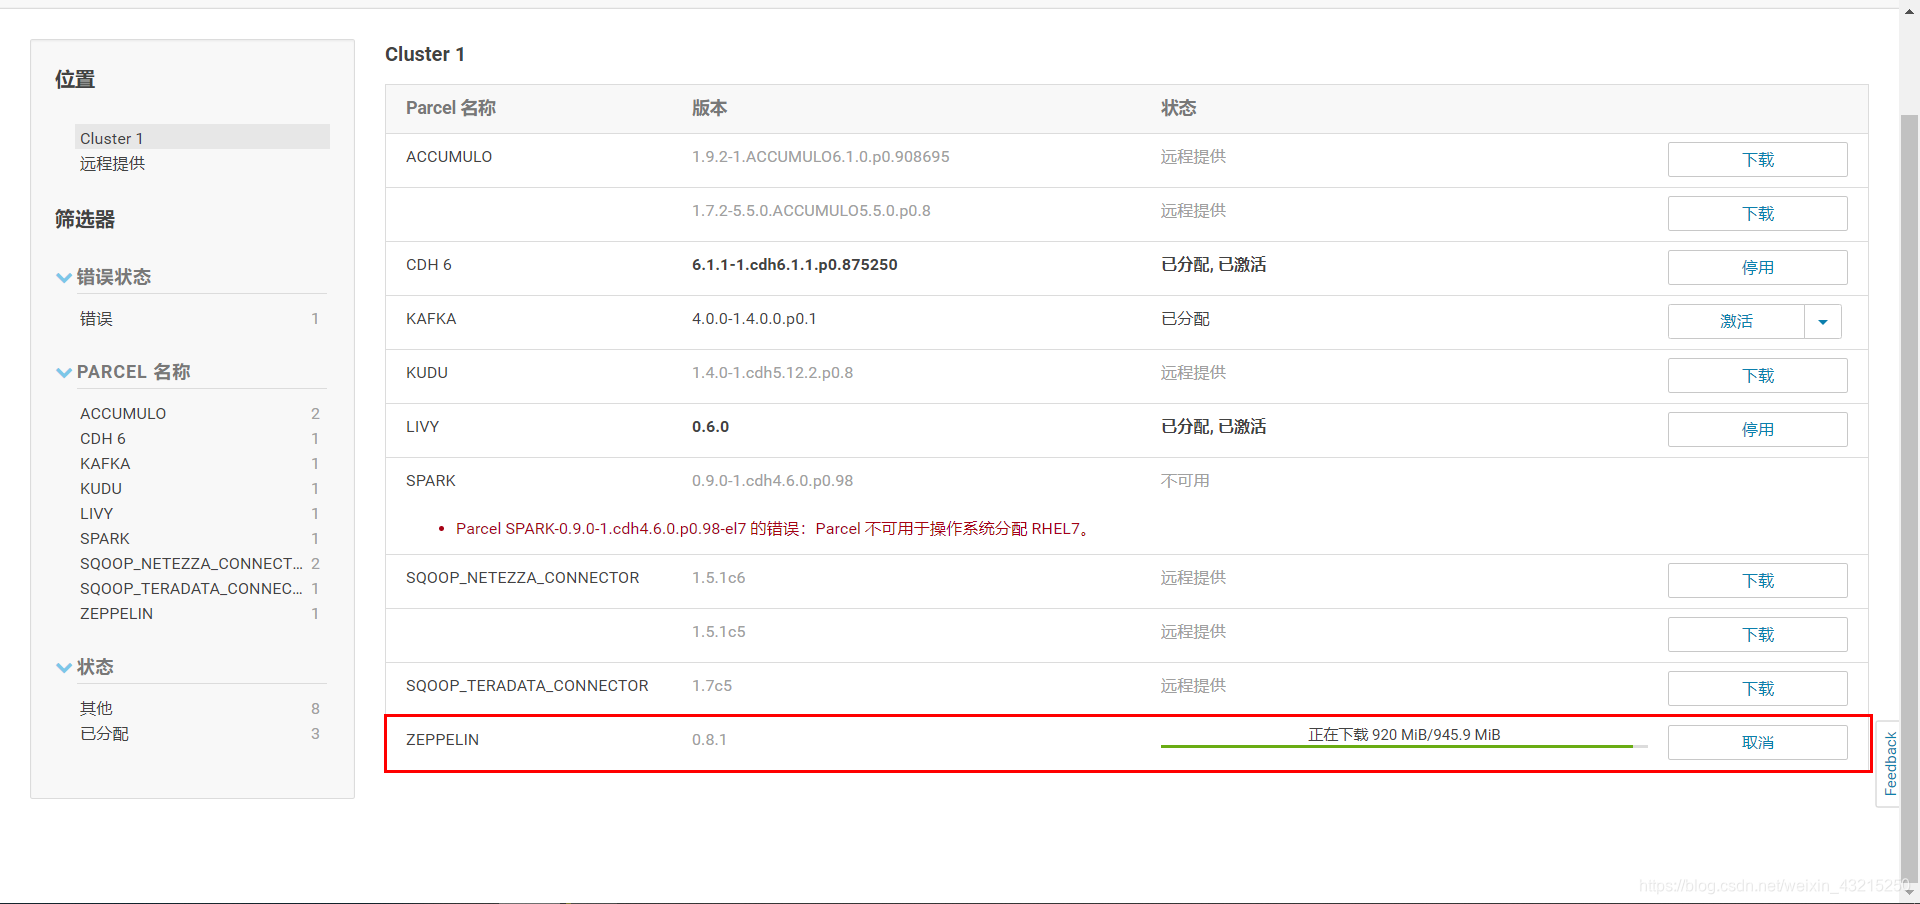Image resolution: width=1920 pixels, height=904 pixels.
Task: Download the SQOOP_TERADATA_CONNECTOR parcel
Action: 1757,689
